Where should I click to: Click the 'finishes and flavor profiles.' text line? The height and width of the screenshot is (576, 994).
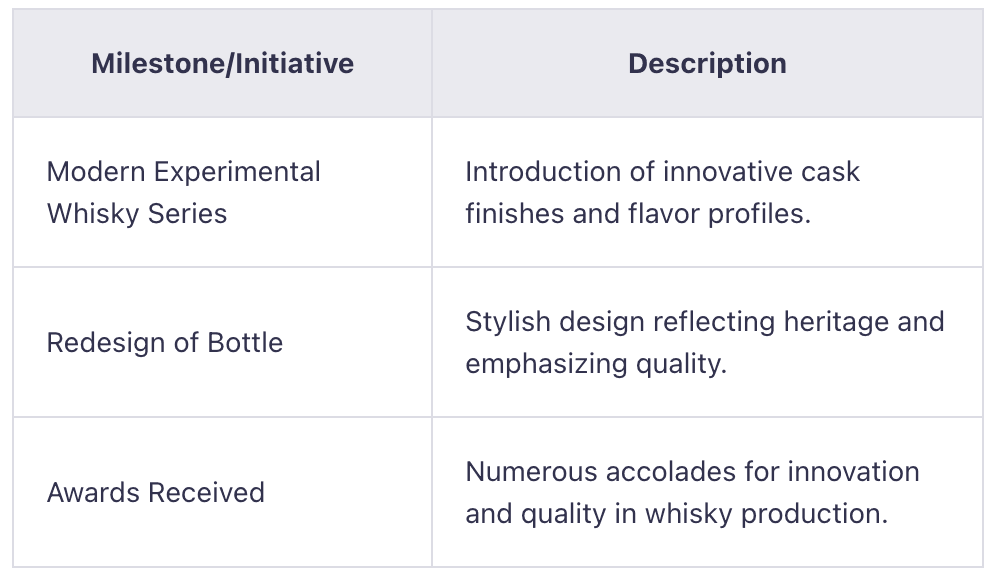click(x=638, y=213)
